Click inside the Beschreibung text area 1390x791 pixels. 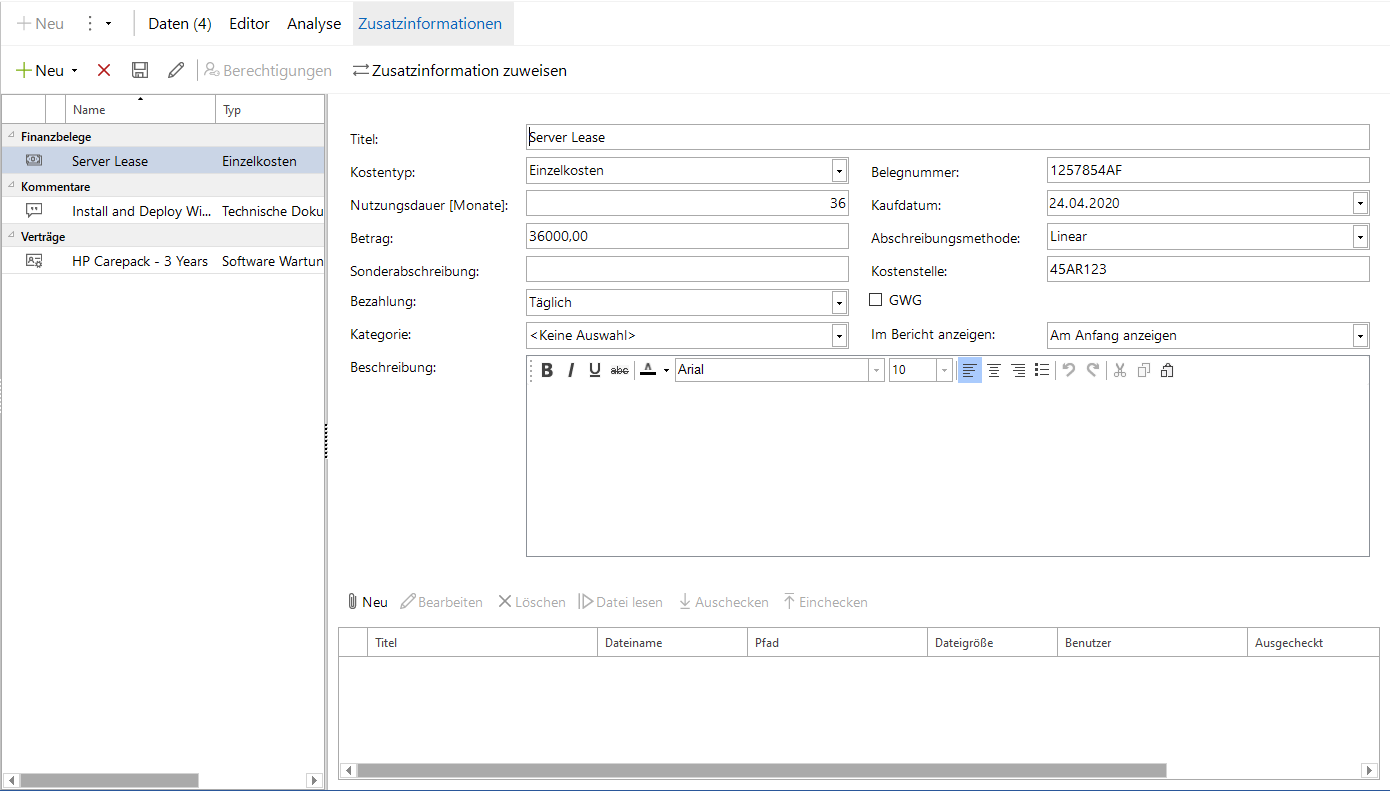point(947,469)
